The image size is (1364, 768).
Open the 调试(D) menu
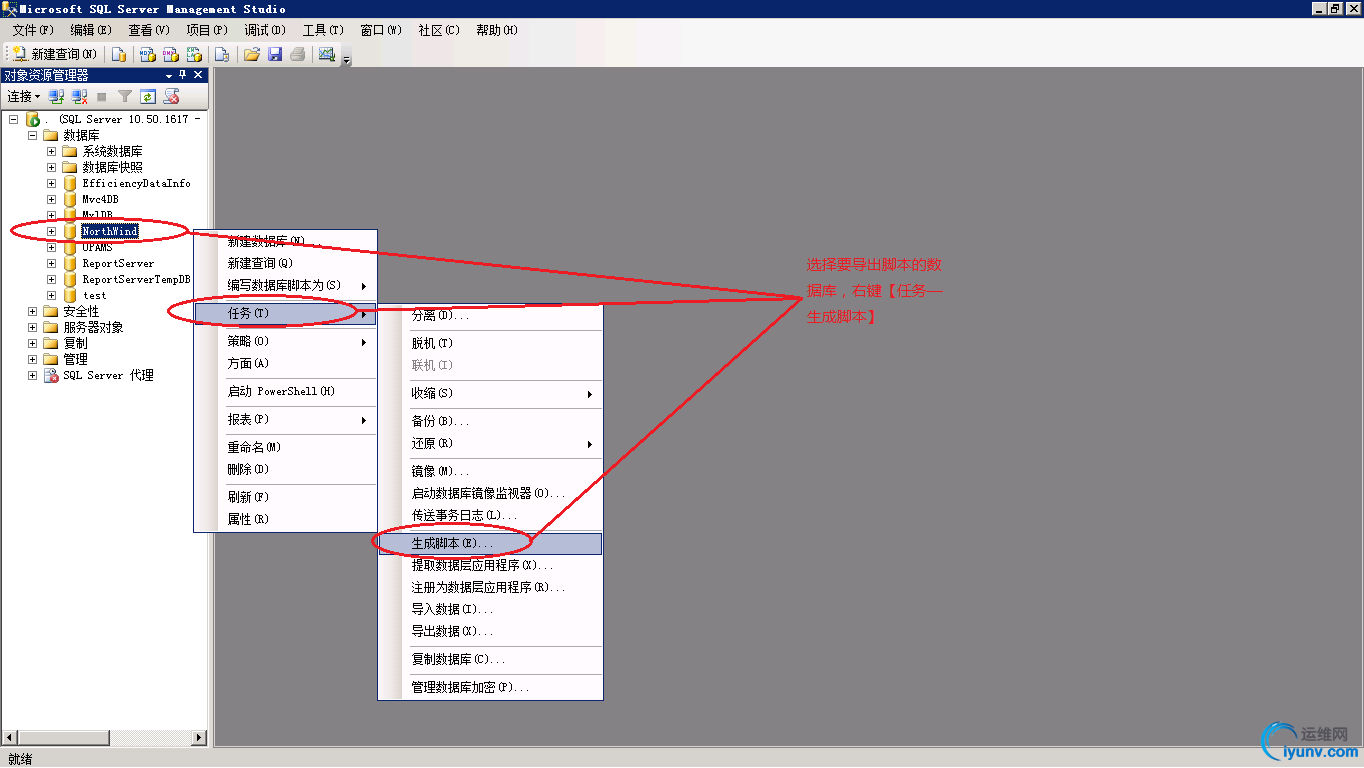tap(265, 30)
